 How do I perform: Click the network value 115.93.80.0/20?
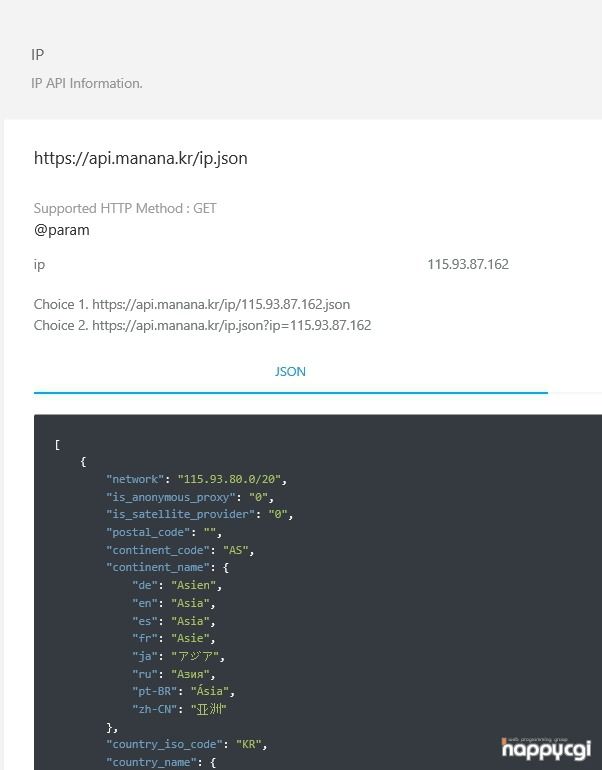[x=229, y=479]
